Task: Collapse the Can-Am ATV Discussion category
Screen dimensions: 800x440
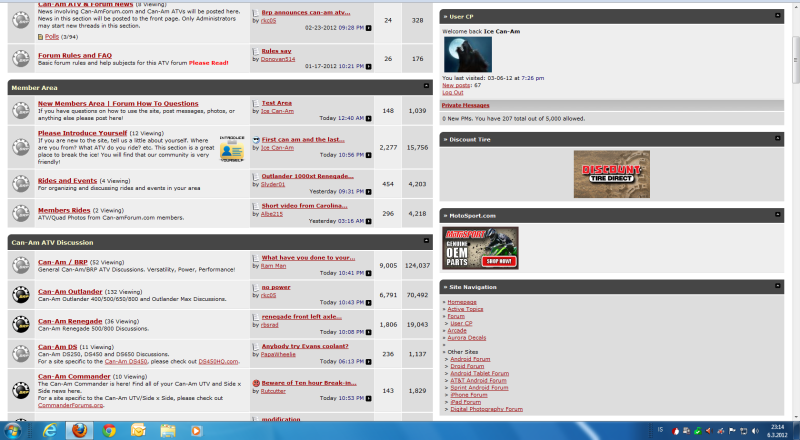Action: [x=427, y=240]
